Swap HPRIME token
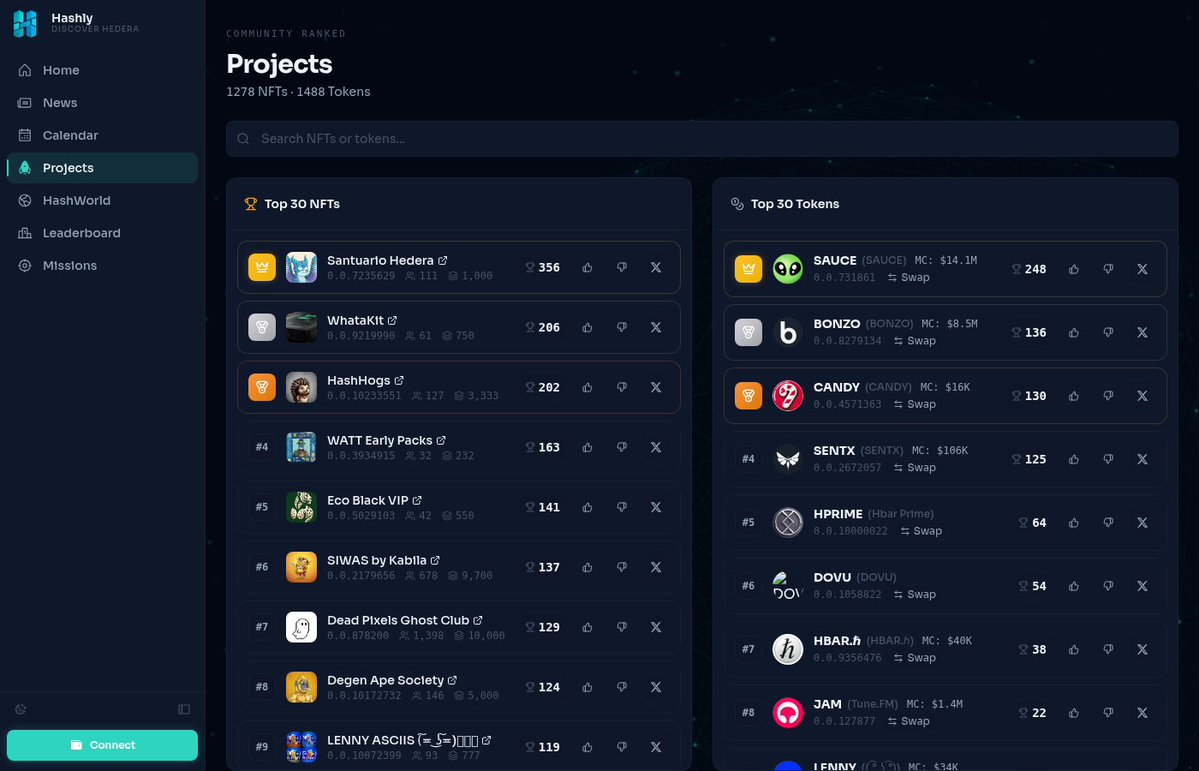The image size is (1199, 771). pos(921,531)
